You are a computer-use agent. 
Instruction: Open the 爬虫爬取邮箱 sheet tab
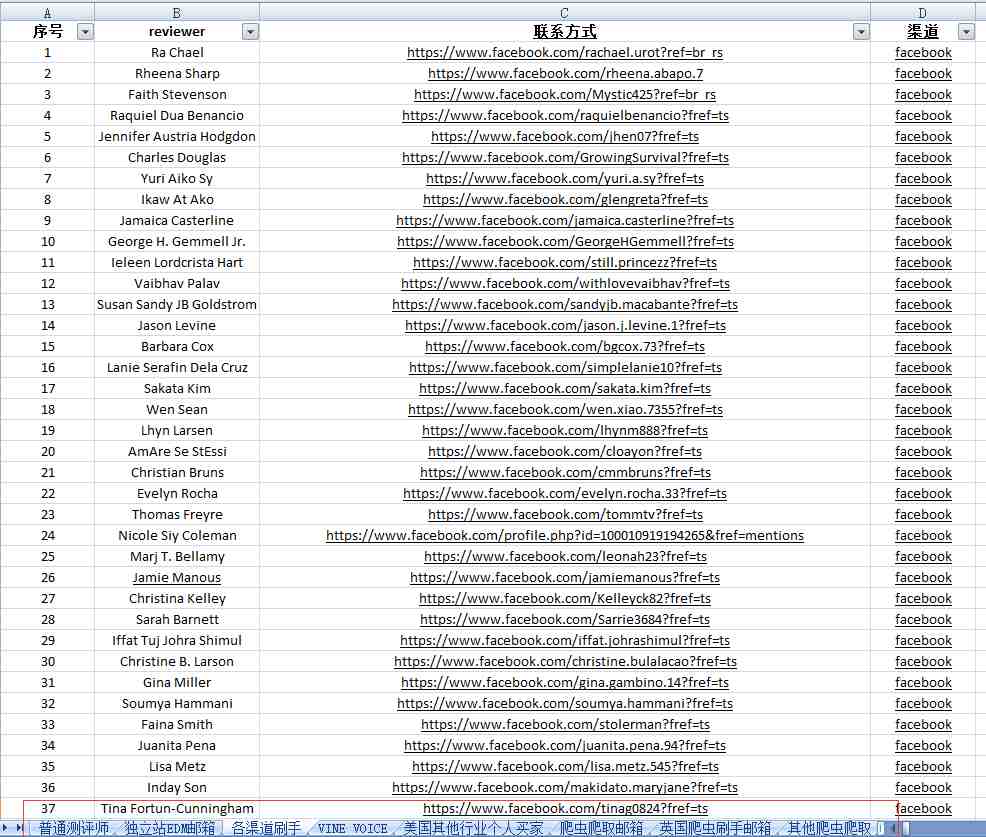pos(601,829)
